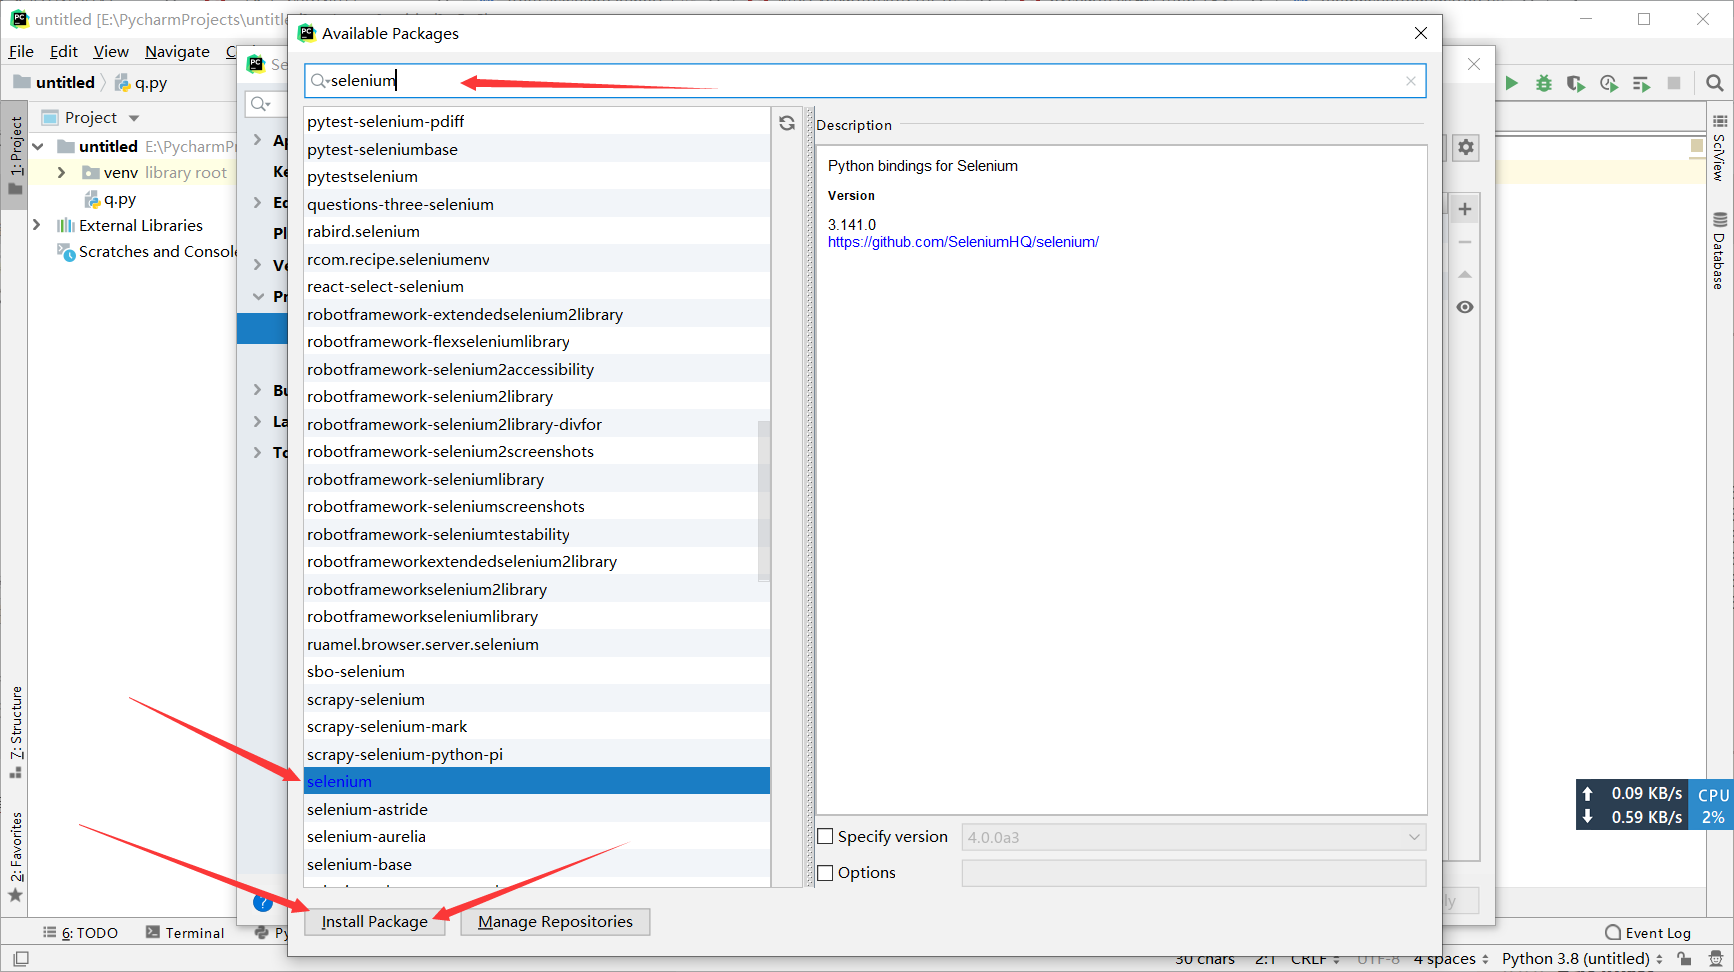The width and height of the screenshot is (1734, 972).
Task: Collapse the untitled project root node
Action: (39, 147)
